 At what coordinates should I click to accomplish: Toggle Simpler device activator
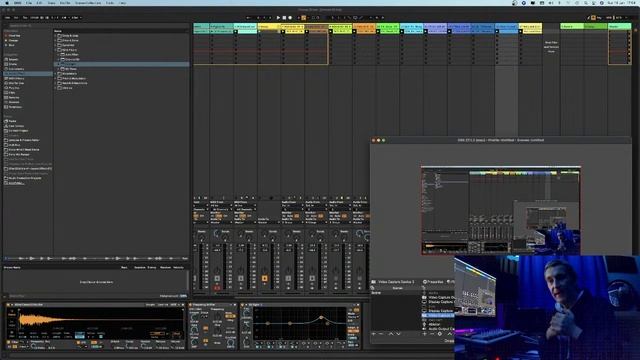[9, 305]
